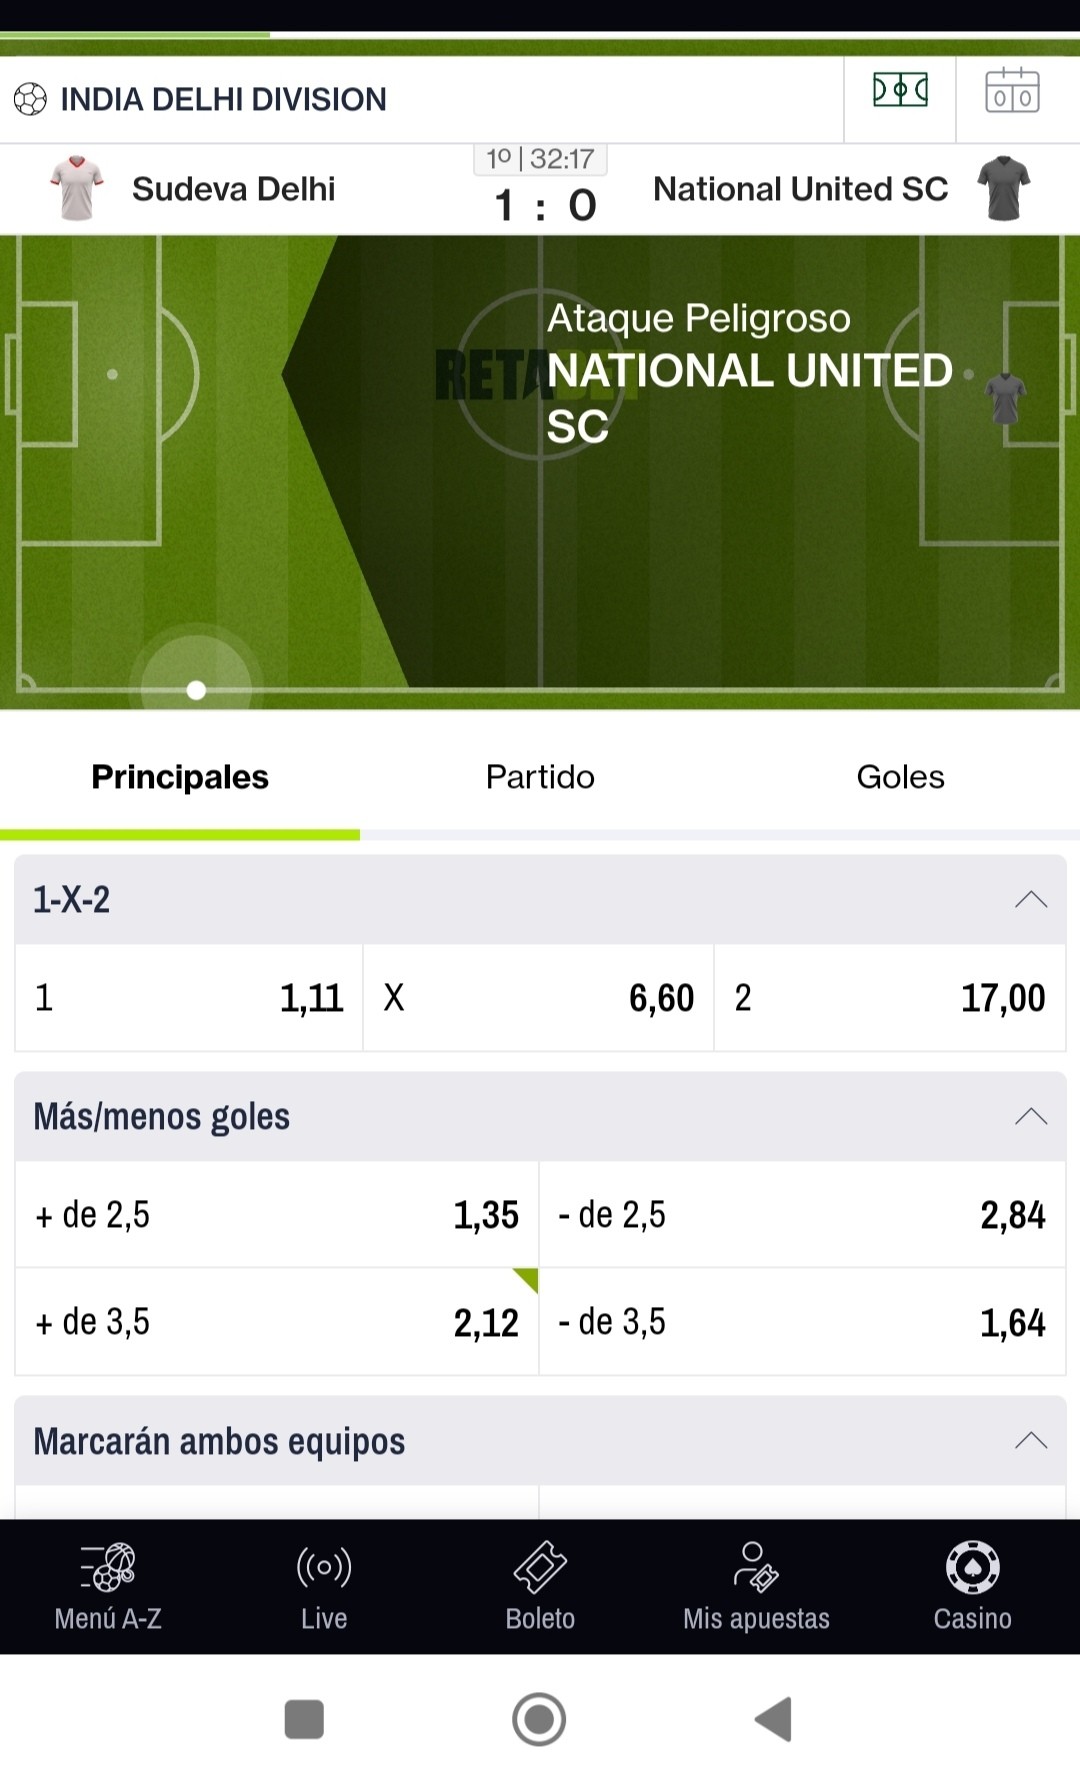Open Menú A-Z in bottom navigation

108,1587
